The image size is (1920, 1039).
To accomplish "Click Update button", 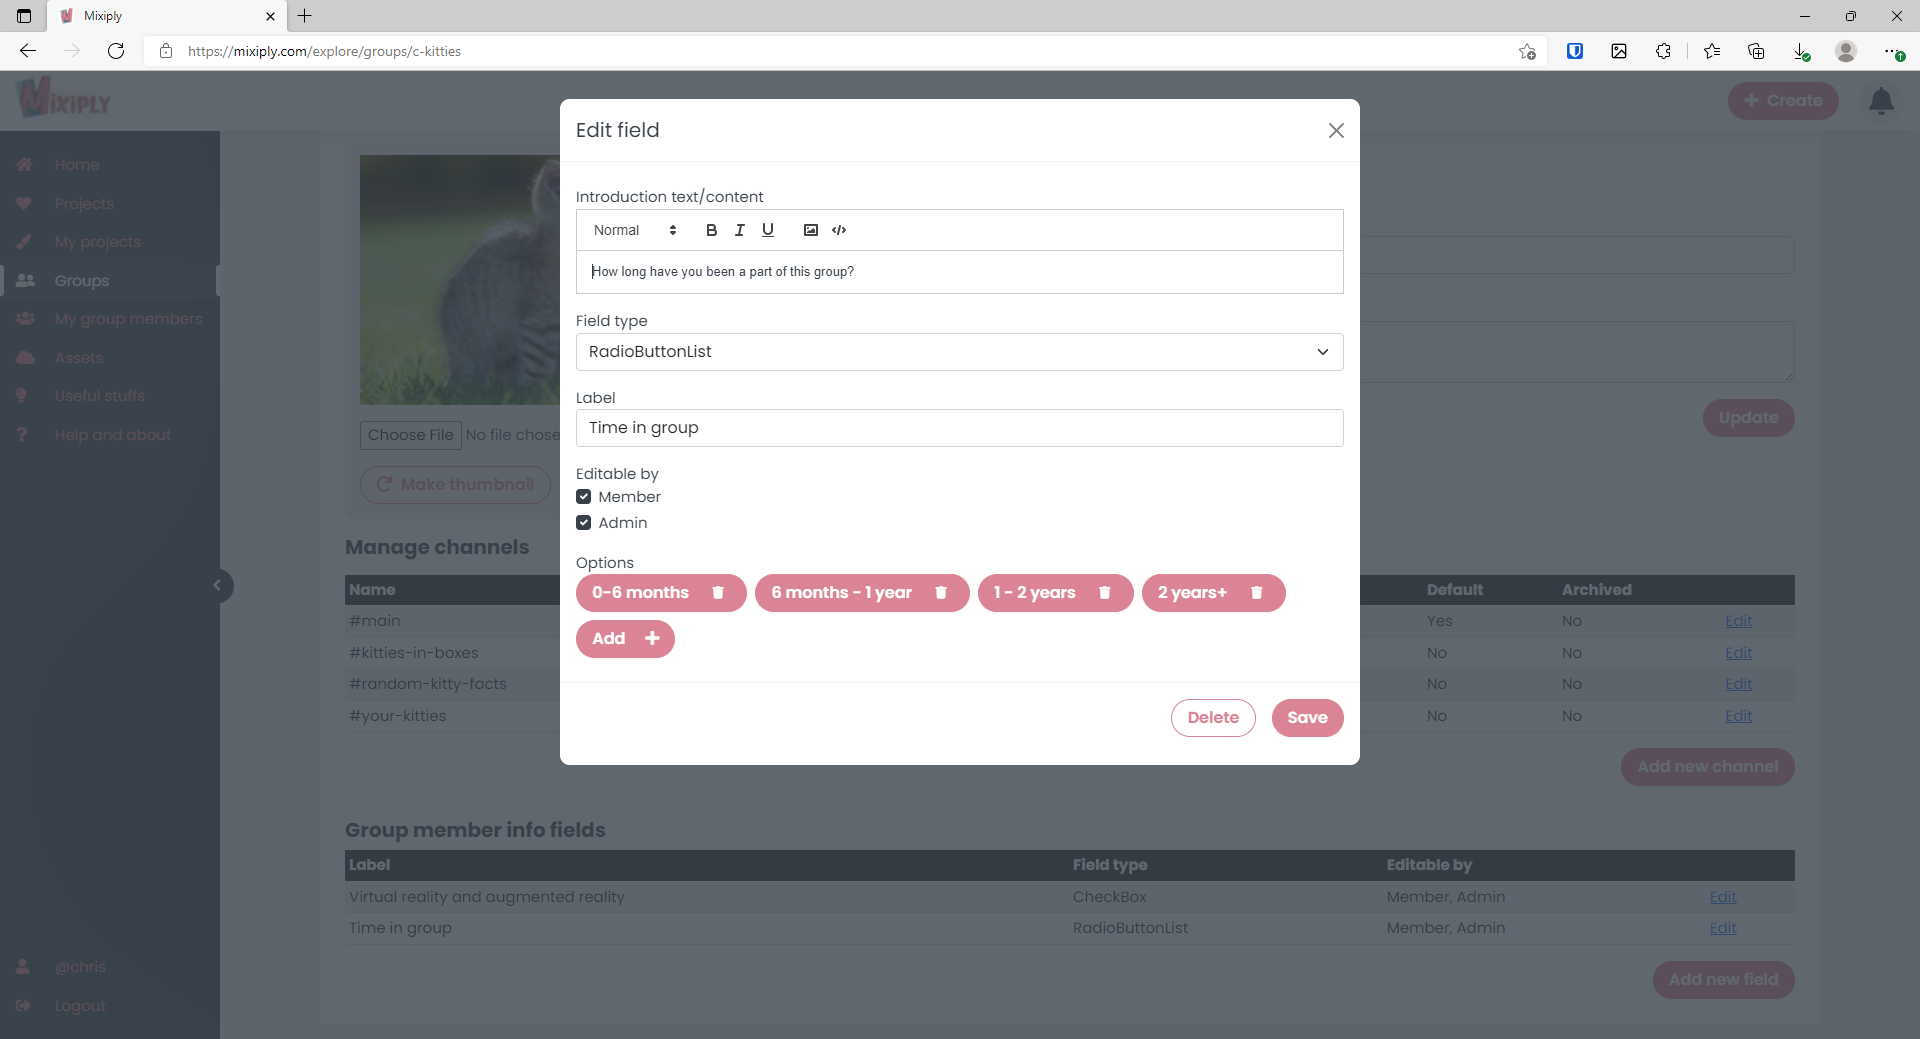I will [1748, 418].
